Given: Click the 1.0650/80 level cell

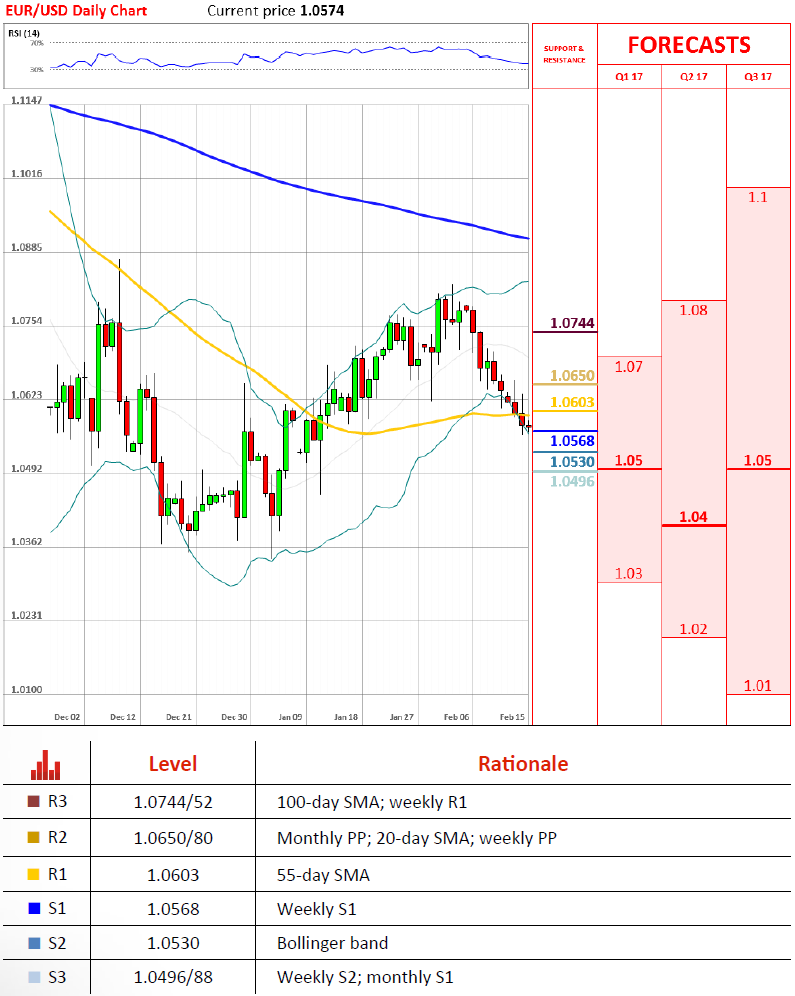Looking at the screenshot, I should pos(173,838).
